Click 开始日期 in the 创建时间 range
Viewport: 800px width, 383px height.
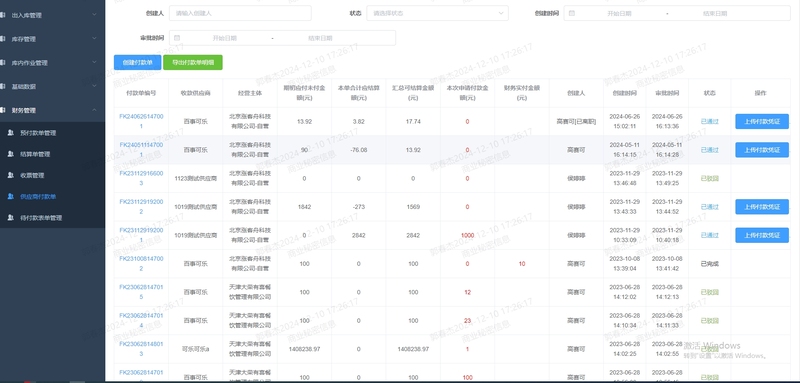pyautogui.click(x=619, y=13)
